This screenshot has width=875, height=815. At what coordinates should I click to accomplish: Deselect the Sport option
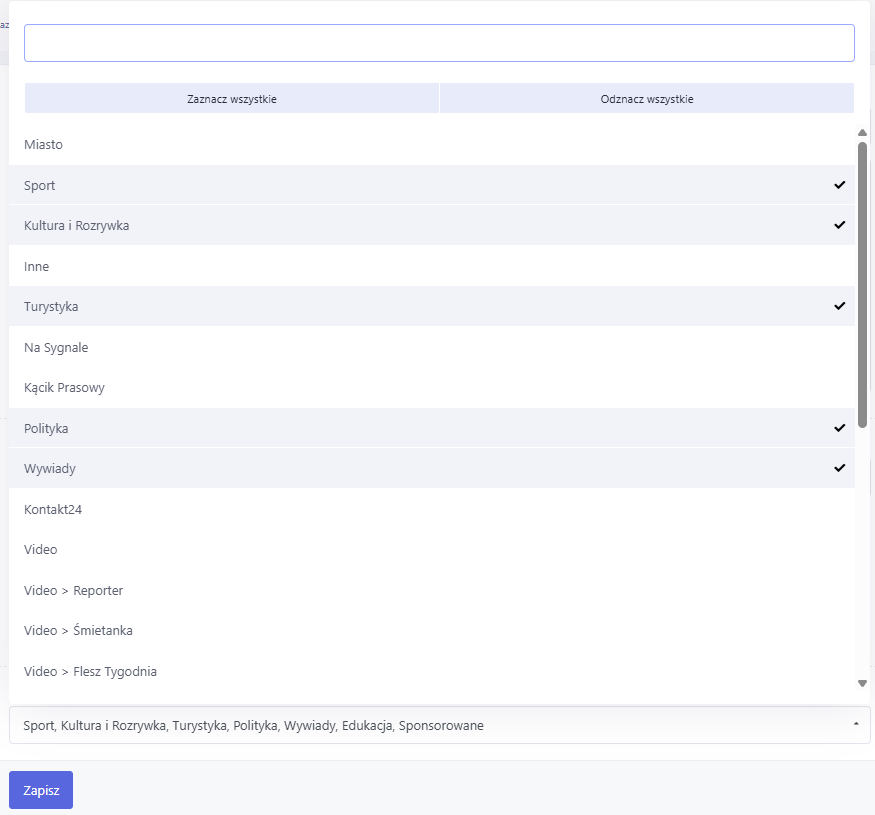(431, 185)
